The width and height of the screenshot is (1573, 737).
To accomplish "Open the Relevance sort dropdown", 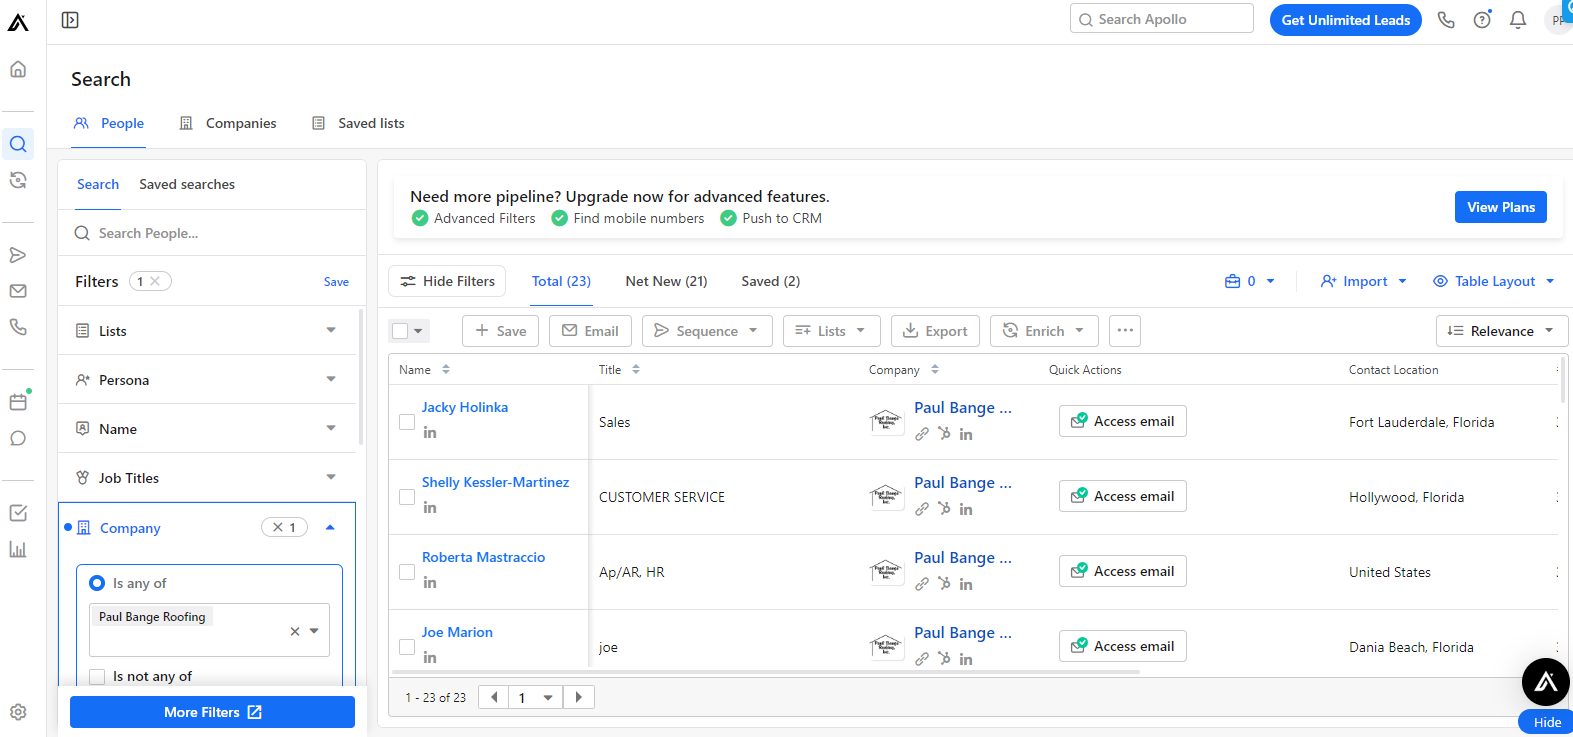I will pyautogui.click(x=1501, y=331).
